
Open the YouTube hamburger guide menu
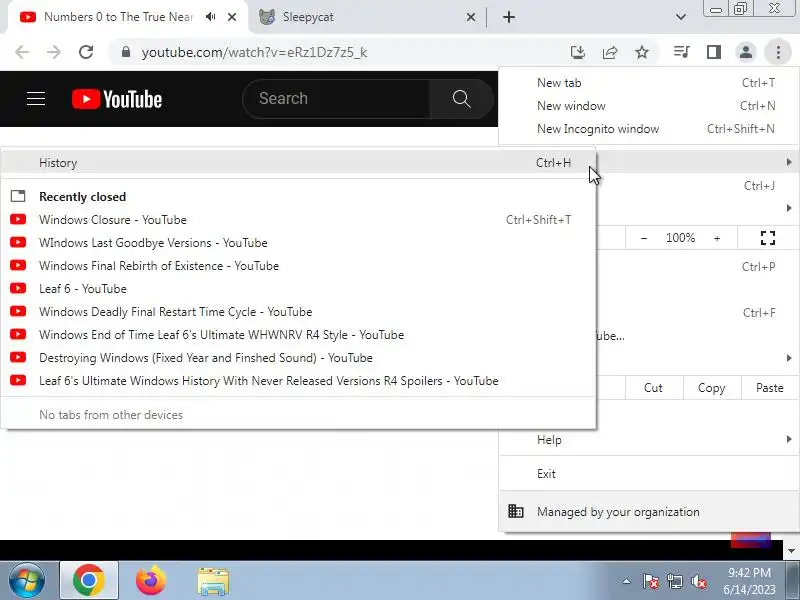[x=36, y=98]
